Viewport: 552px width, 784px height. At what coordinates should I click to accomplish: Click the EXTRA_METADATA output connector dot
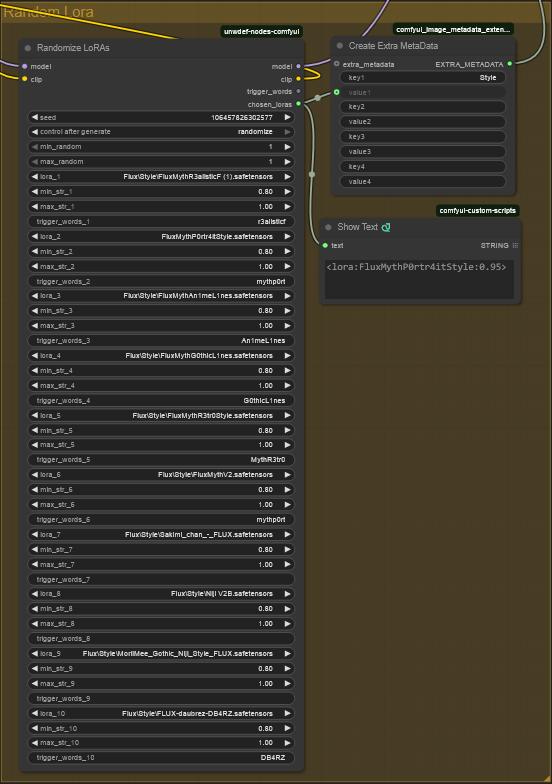510,64
